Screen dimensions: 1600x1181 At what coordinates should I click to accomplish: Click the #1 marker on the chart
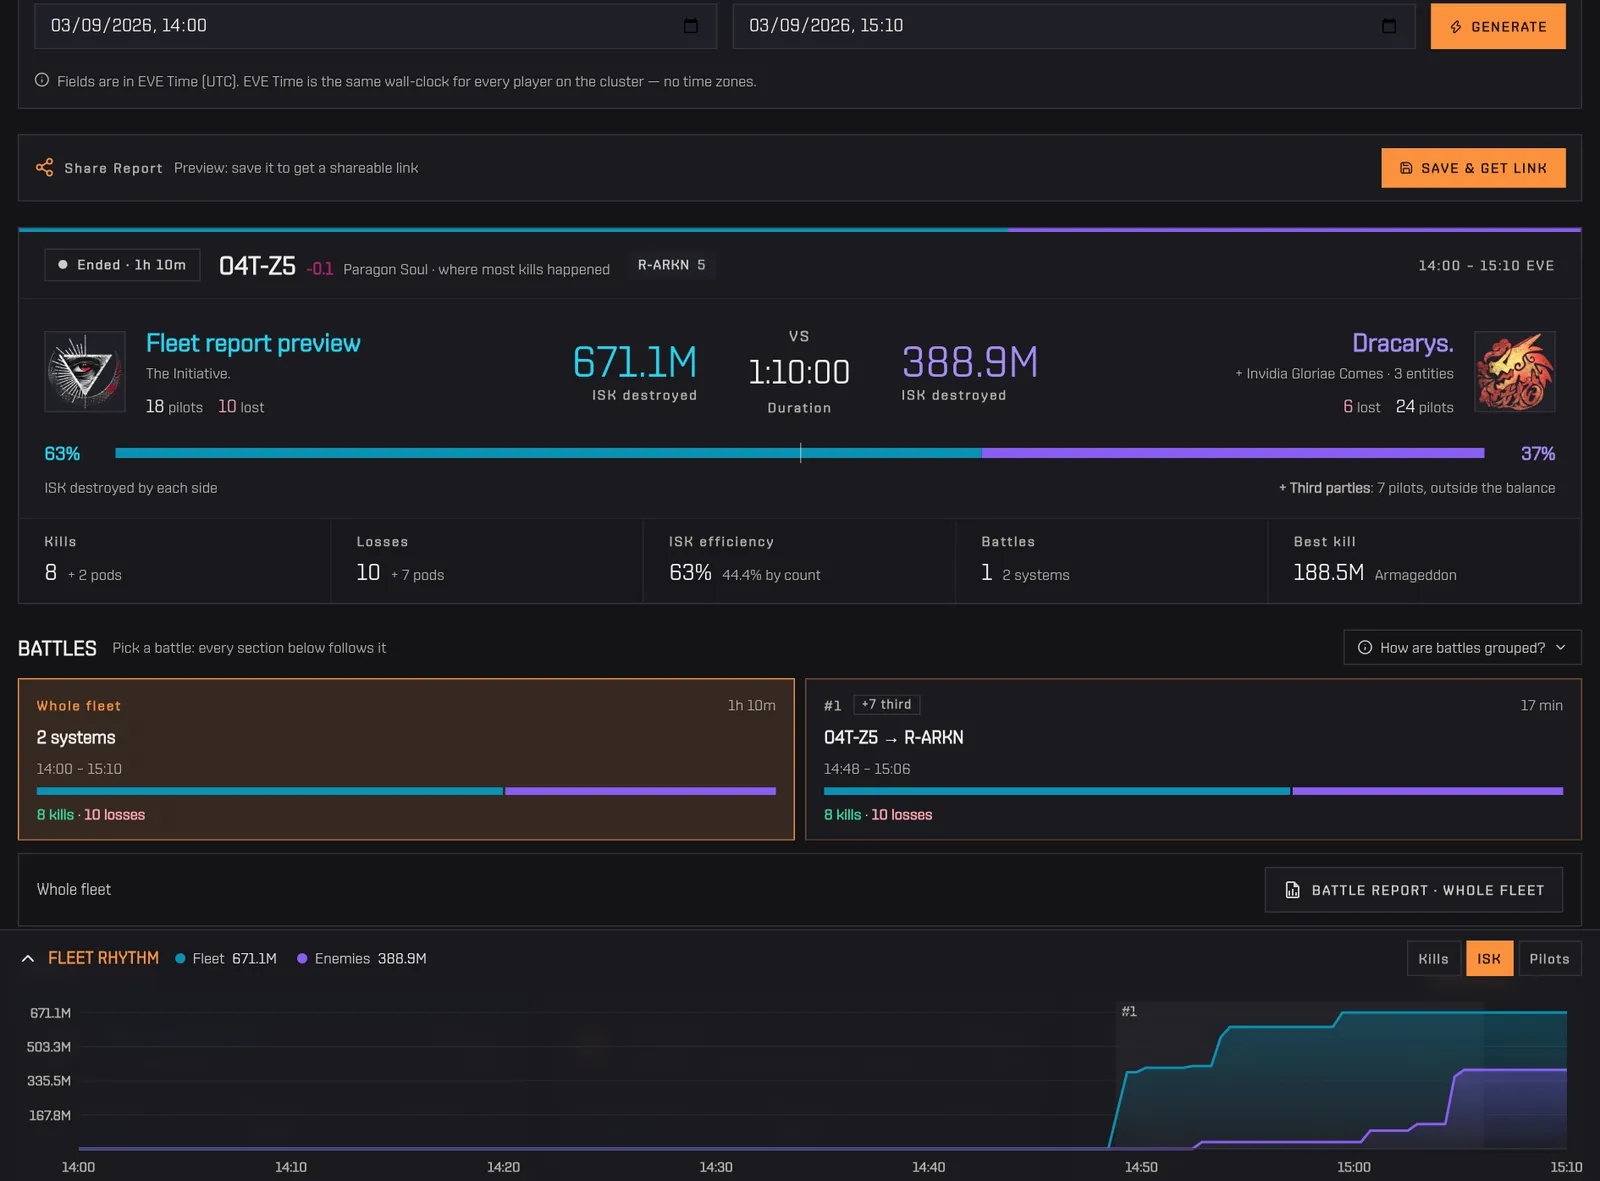1129,1012
